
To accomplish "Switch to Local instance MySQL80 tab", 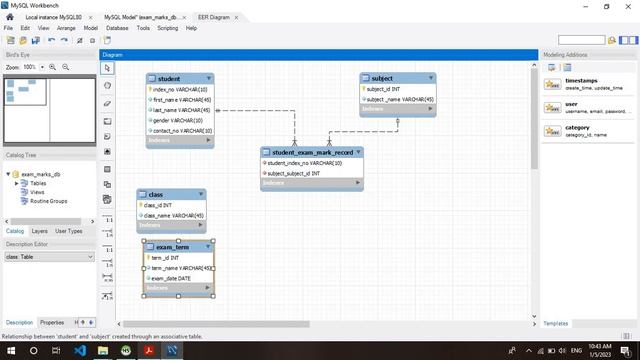I will 53,17.
